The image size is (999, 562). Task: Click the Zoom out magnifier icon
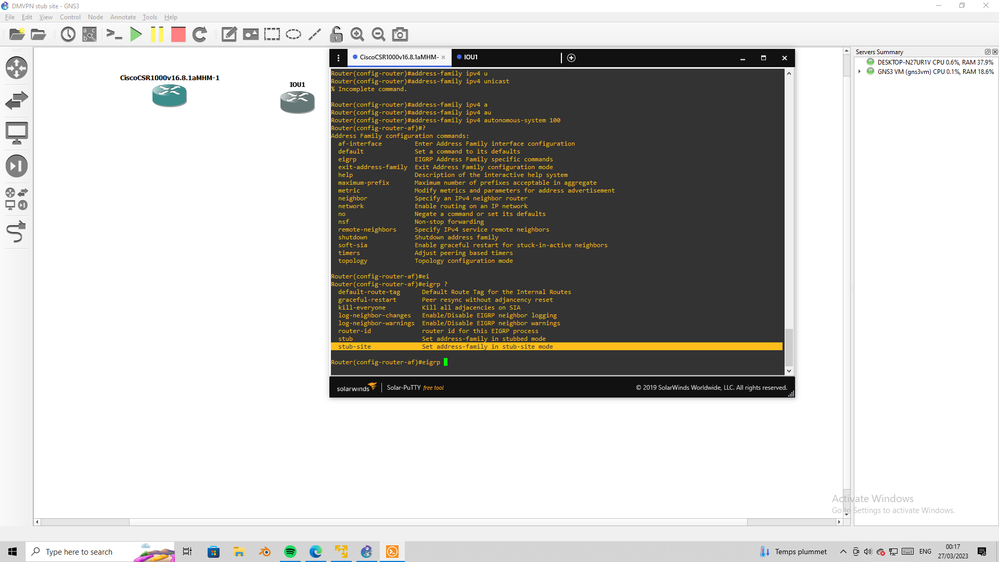point(378,34)
